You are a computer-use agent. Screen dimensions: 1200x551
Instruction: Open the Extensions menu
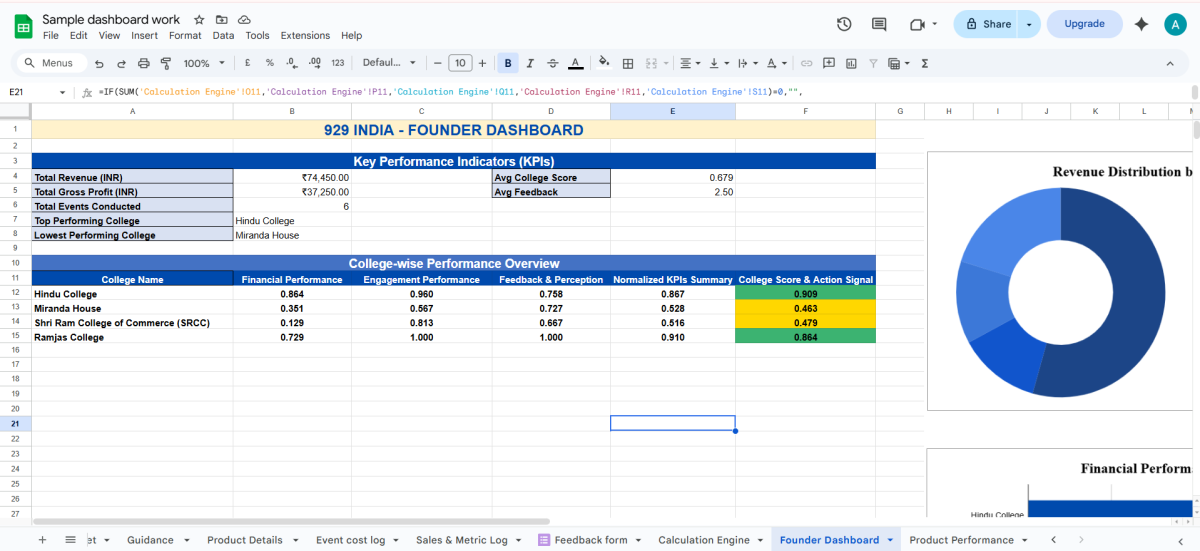tap(305, 35)
